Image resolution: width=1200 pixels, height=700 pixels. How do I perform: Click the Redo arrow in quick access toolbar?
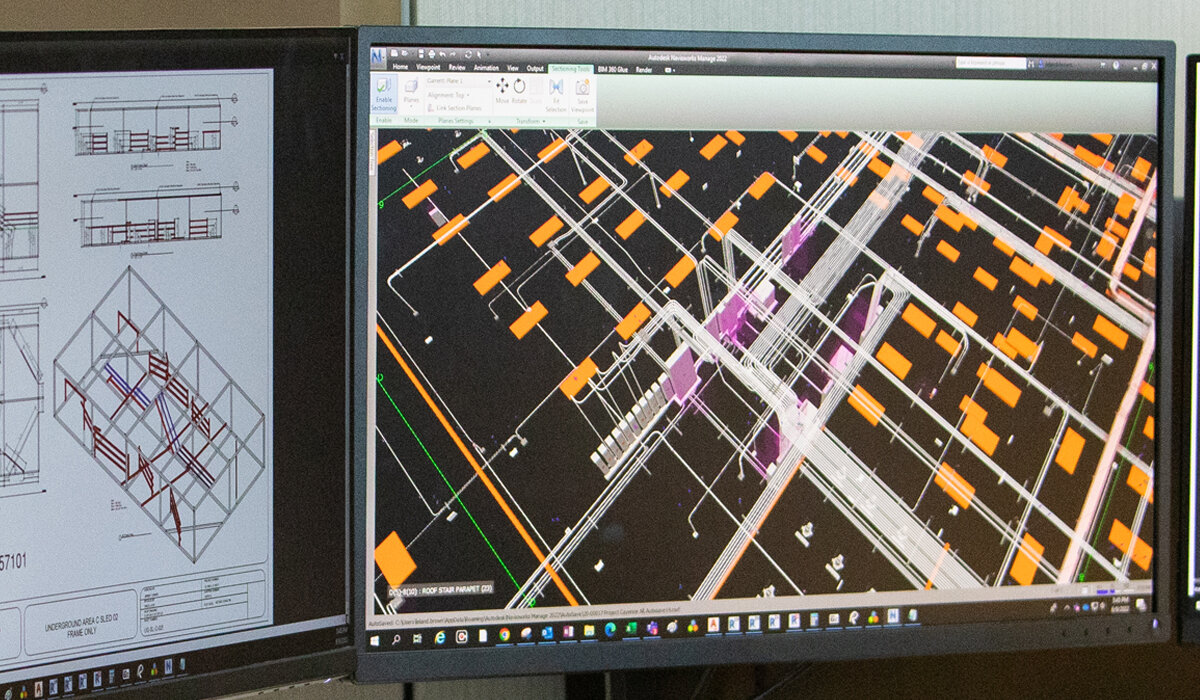(x=452, y=52)
